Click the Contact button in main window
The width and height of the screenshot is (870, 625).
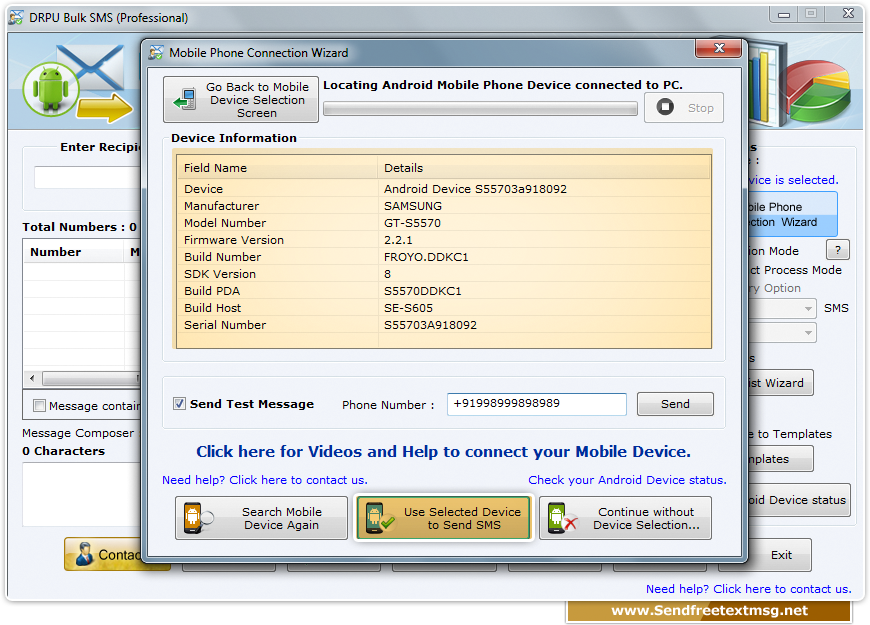[103, 554]
